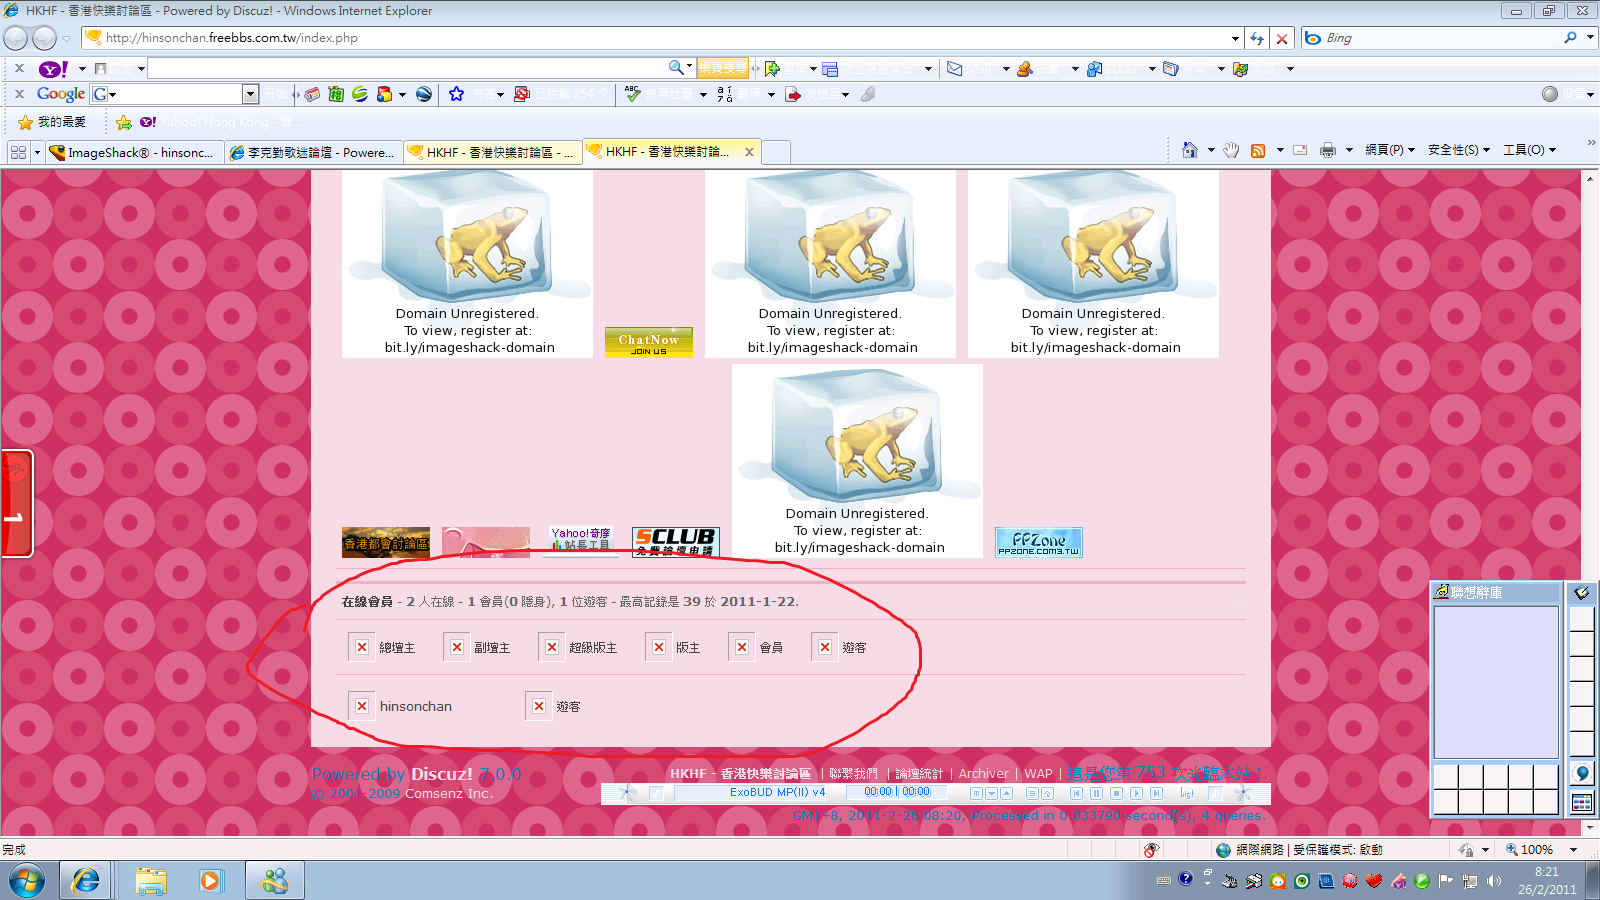Click the IE Home icon
The image size is (1600, 900).
(1189, 150)
